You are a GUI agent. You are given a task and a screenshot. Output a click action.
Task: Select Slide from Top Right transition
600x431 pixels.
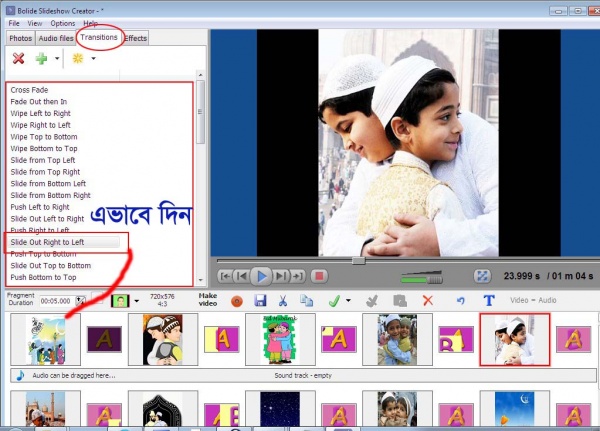click(x=46, y=172)
